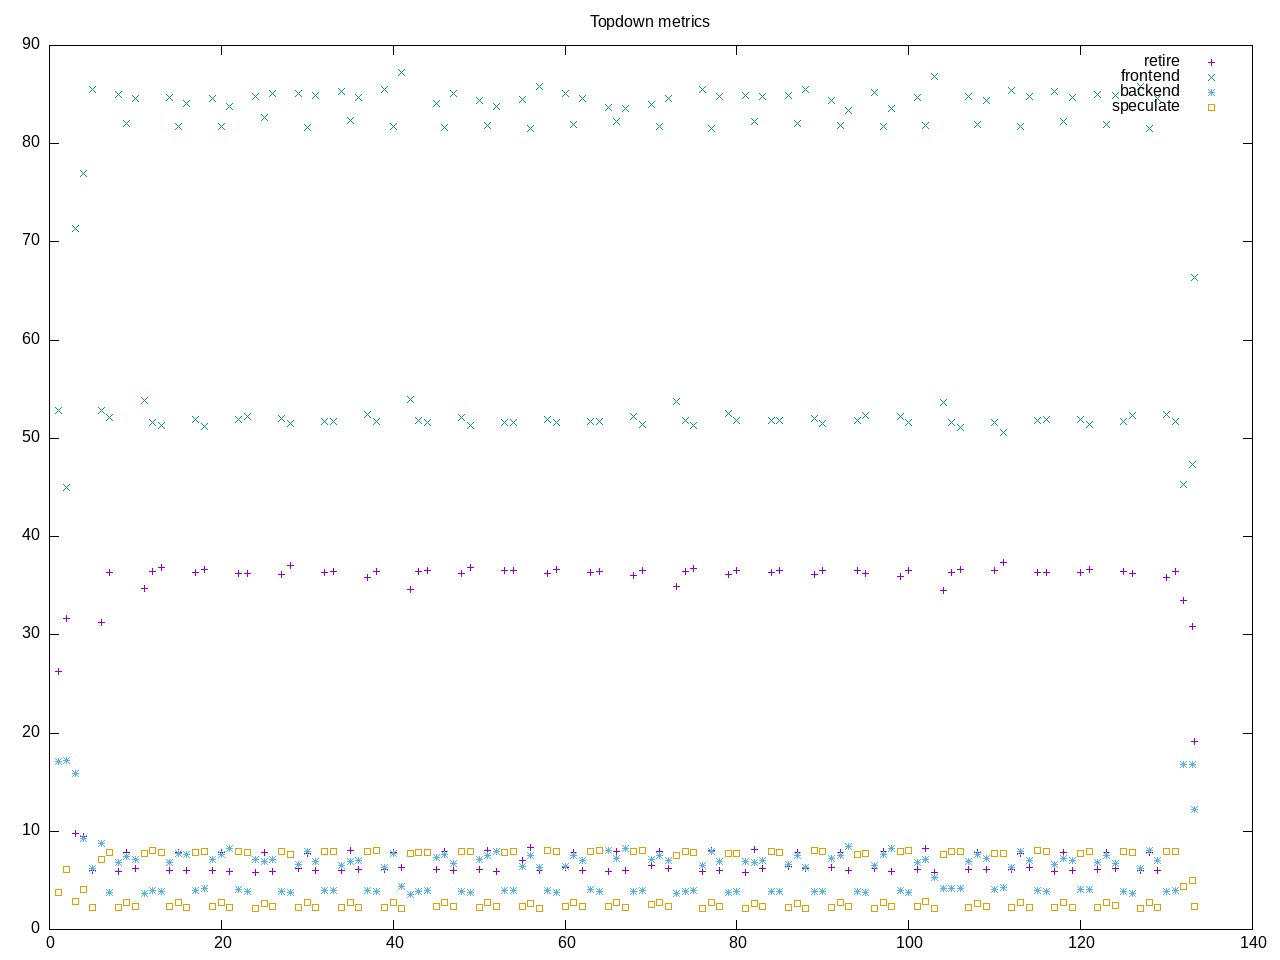
Task: Select the last frontend point near 66
Action: (1194, 277)
